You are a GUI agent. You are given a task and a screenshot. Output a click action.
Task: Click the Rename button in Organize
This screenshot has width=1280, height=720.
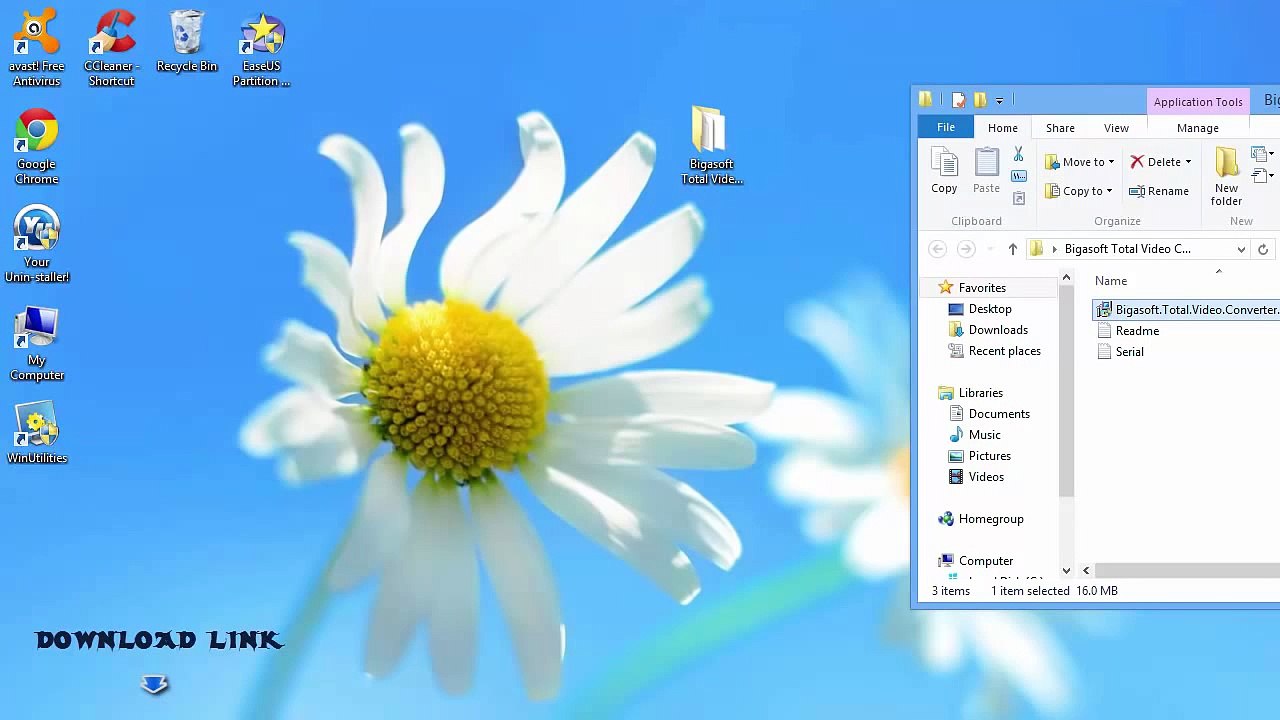tap(1159, 191)
